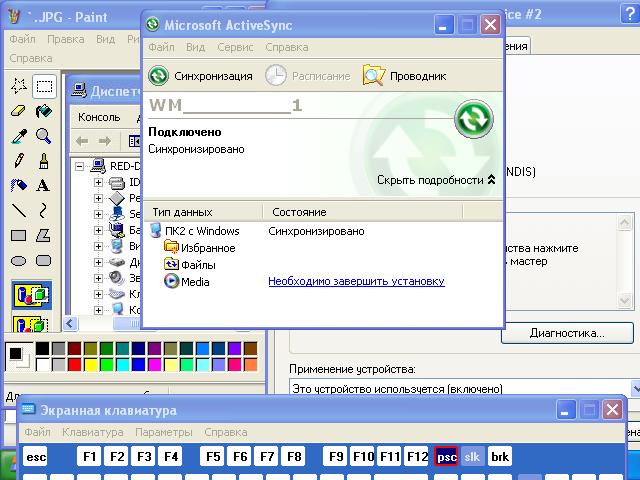Click the Диагностика... button
Viewport: 640px width, 480px height.
[567, 333]
